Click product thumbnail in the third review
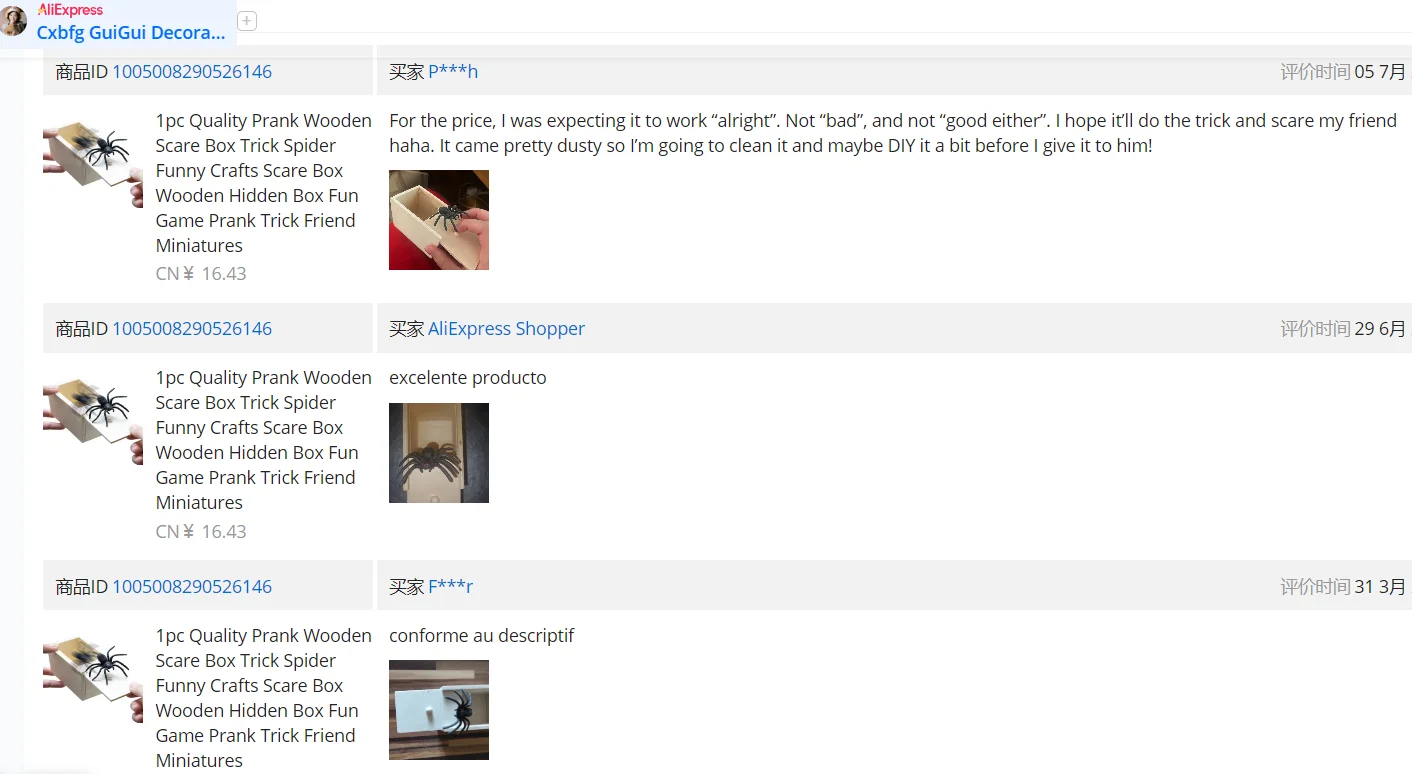Viewport: 1412px width, 774px height. [93, 680]
